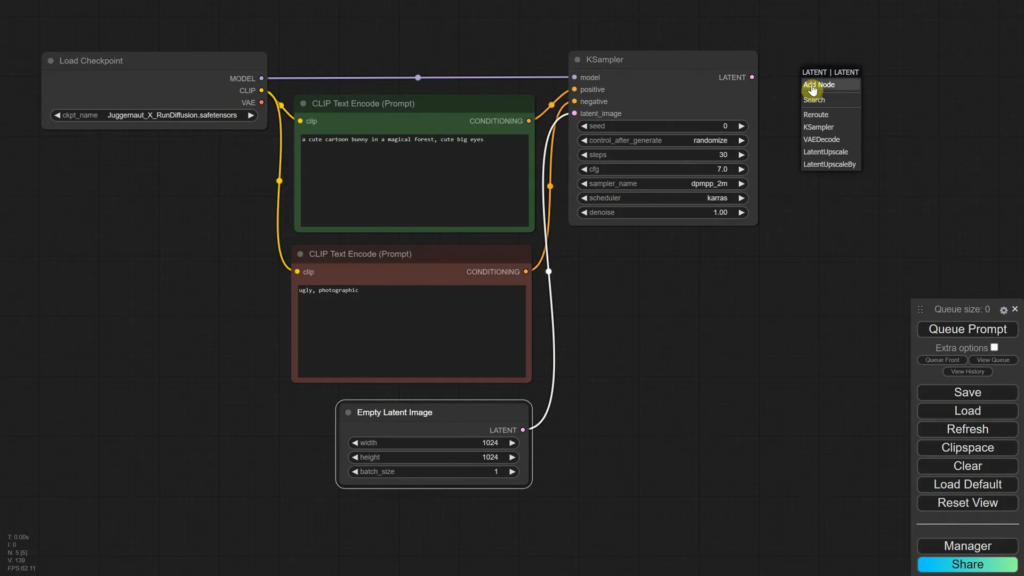Click the KSampler negative input port
This screenshot has height=576, width=1024.
(575, 101)
